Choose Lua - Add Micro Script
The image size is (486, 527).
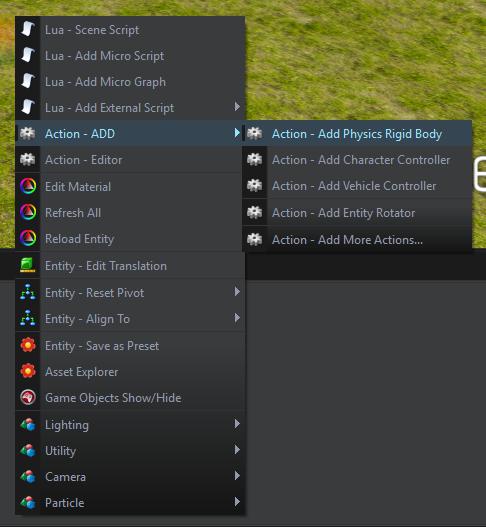click(x=130, y=55)
